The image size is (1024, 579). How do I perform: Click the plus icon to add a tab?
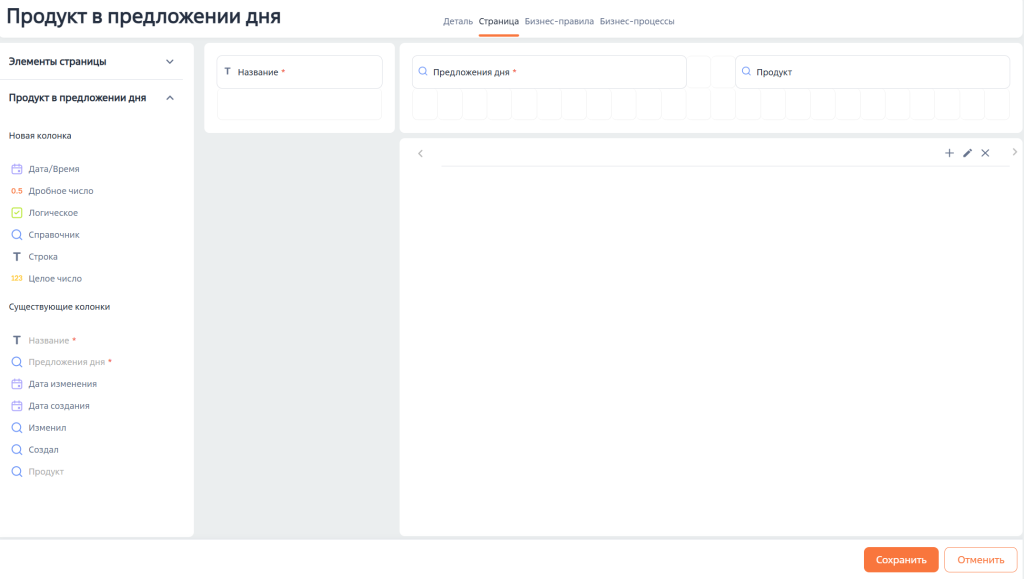coord(949,153)
